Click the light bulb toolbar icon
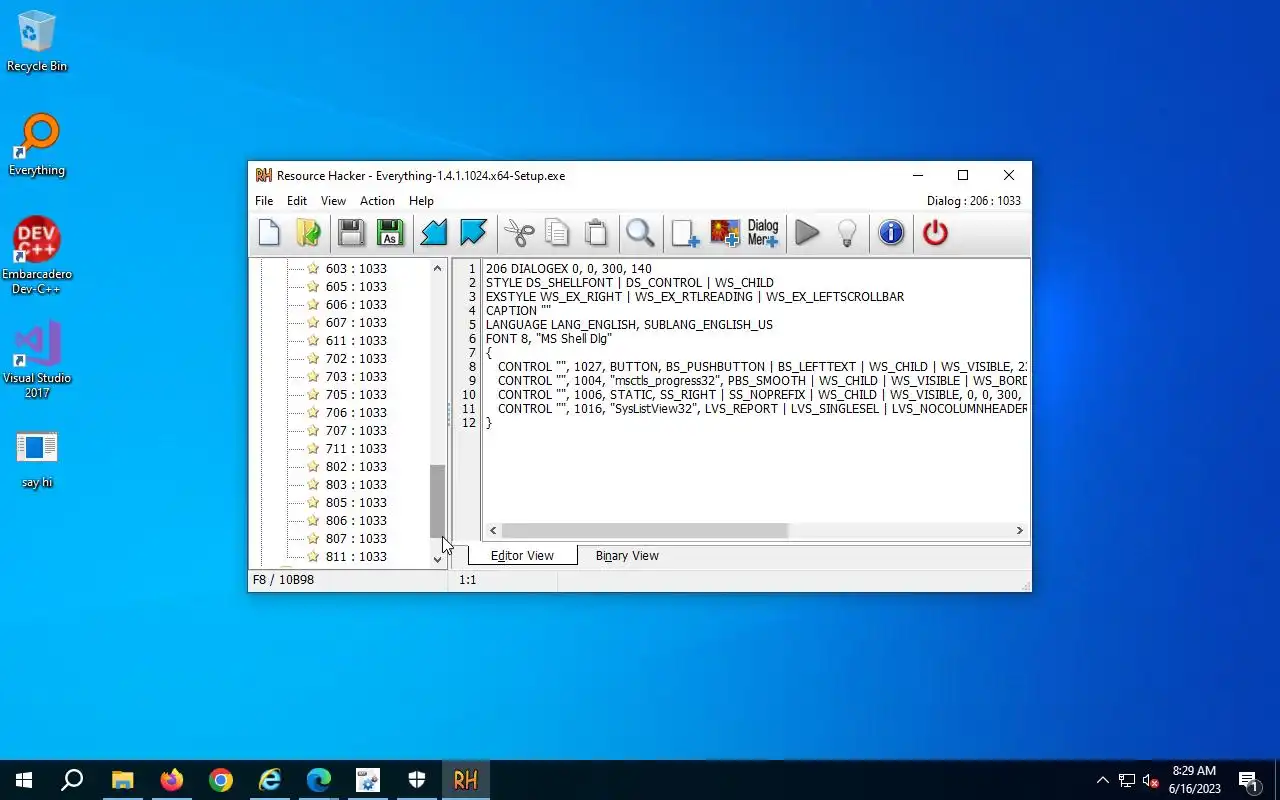Screen dimensions: 1280x800 pos(848,233)
